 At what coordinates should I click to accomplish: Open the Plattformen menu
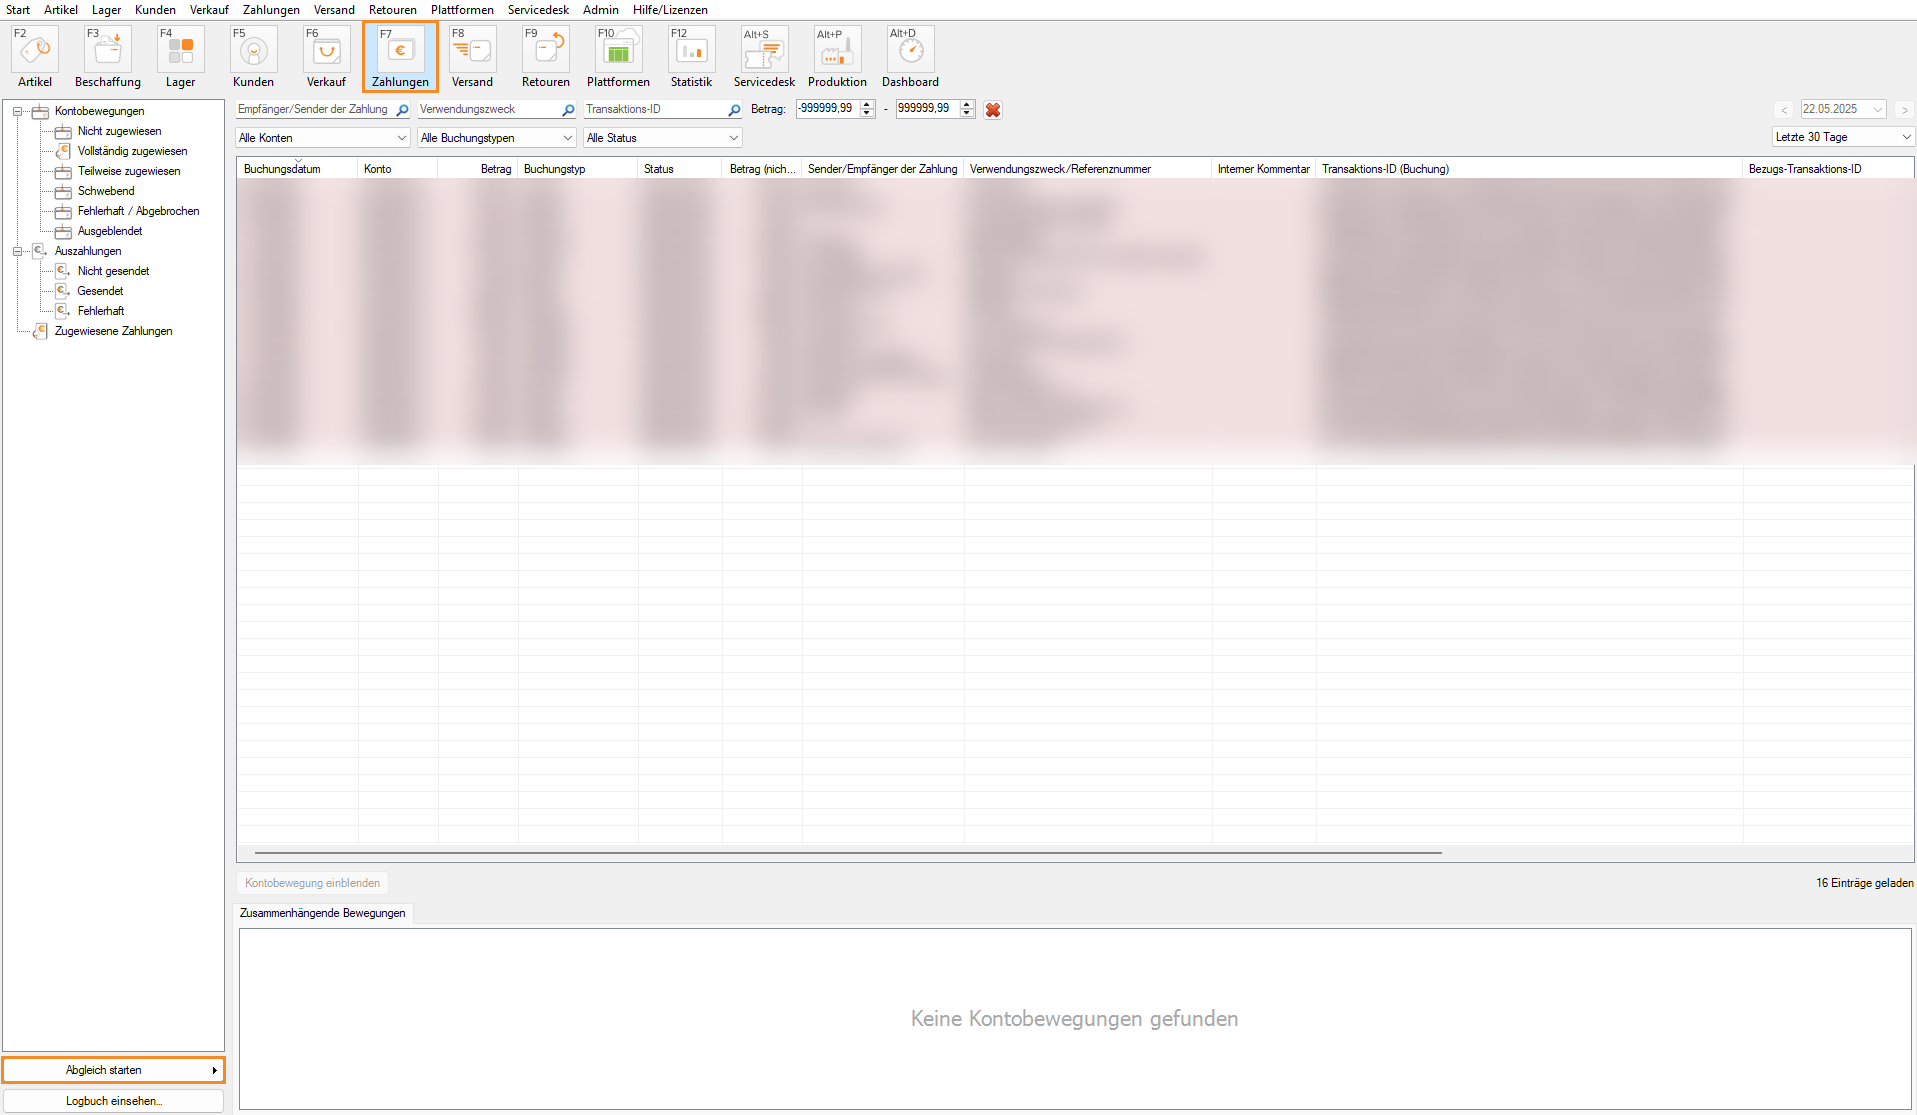(x=462, y=10)
